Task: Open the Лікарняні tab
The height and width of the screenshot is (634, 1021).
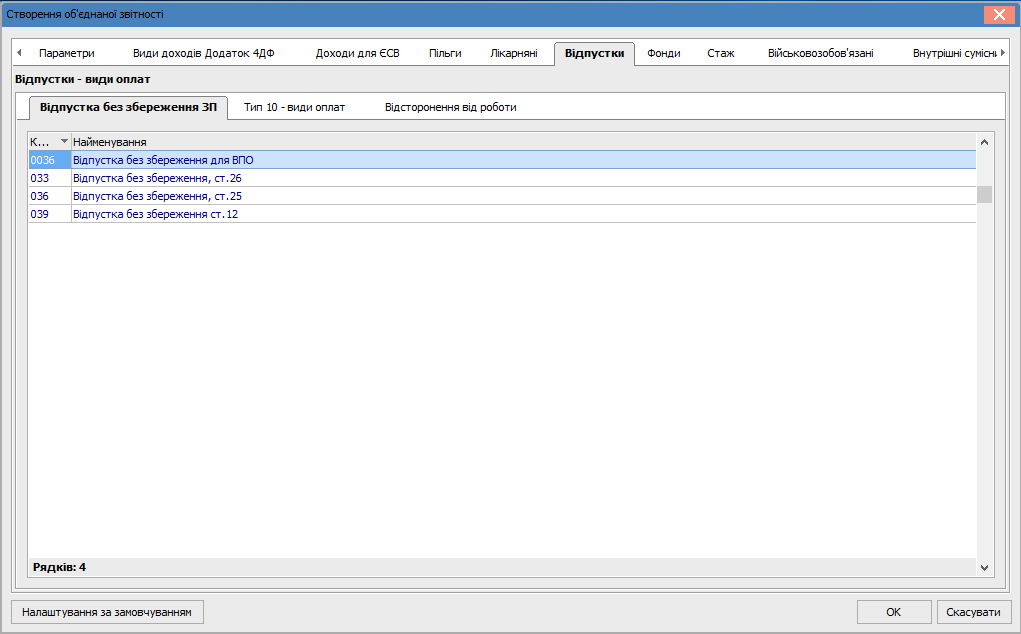Action: pyautogui.click(x=514, y=54)
